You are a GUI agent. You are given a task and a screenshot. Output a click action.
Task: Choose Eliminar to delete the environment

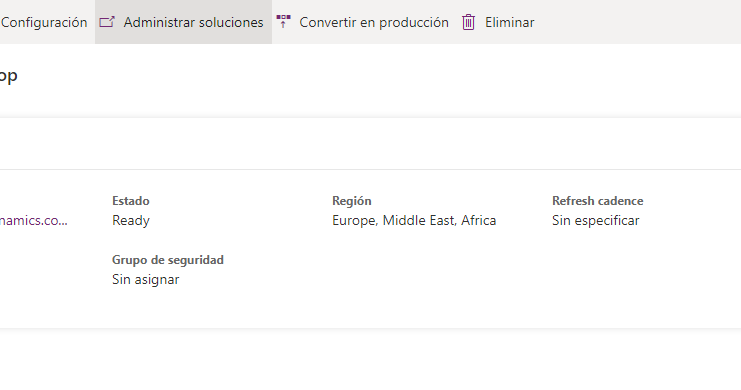498,22
